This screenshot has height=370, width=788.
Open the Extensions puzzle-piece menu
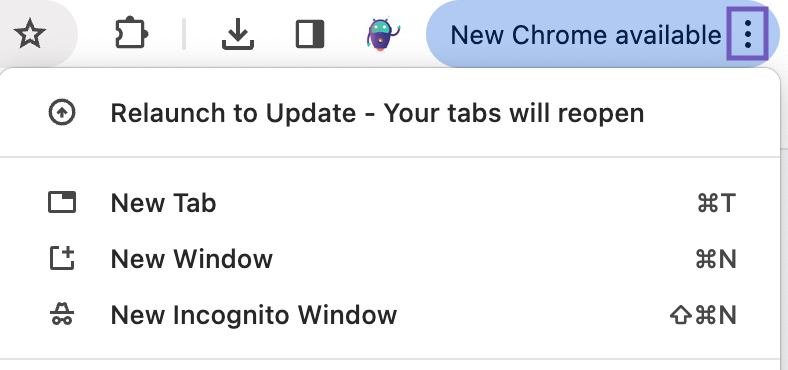tap(131, 34)
